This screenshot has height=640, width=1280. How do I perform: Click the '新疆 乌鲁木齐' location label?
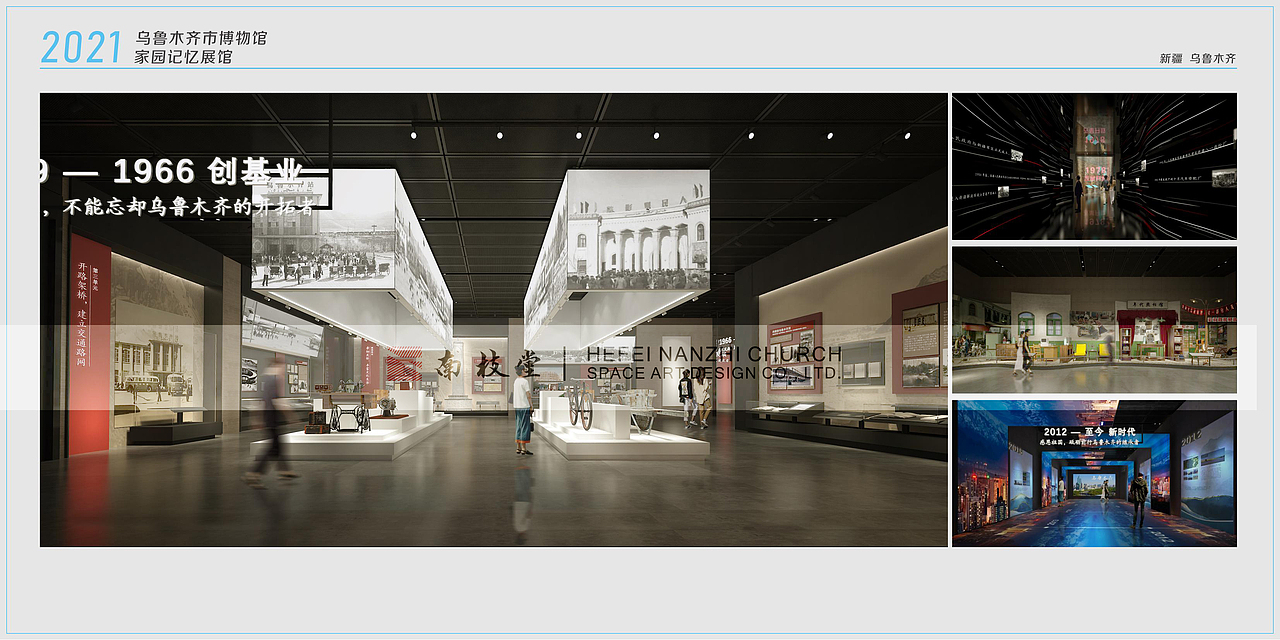coord(1198,58)
